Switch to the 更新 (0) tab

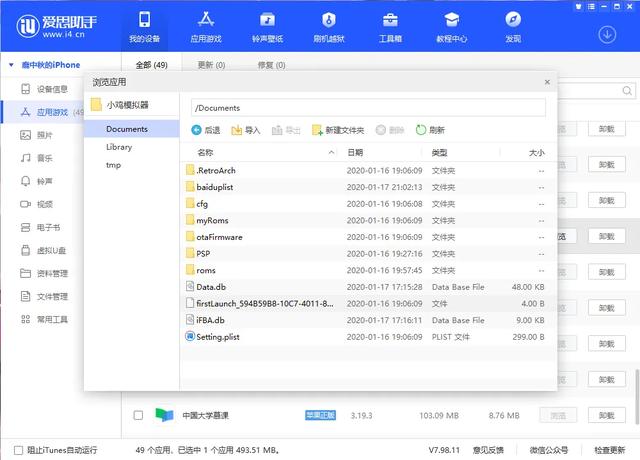[x=211, y=65]
